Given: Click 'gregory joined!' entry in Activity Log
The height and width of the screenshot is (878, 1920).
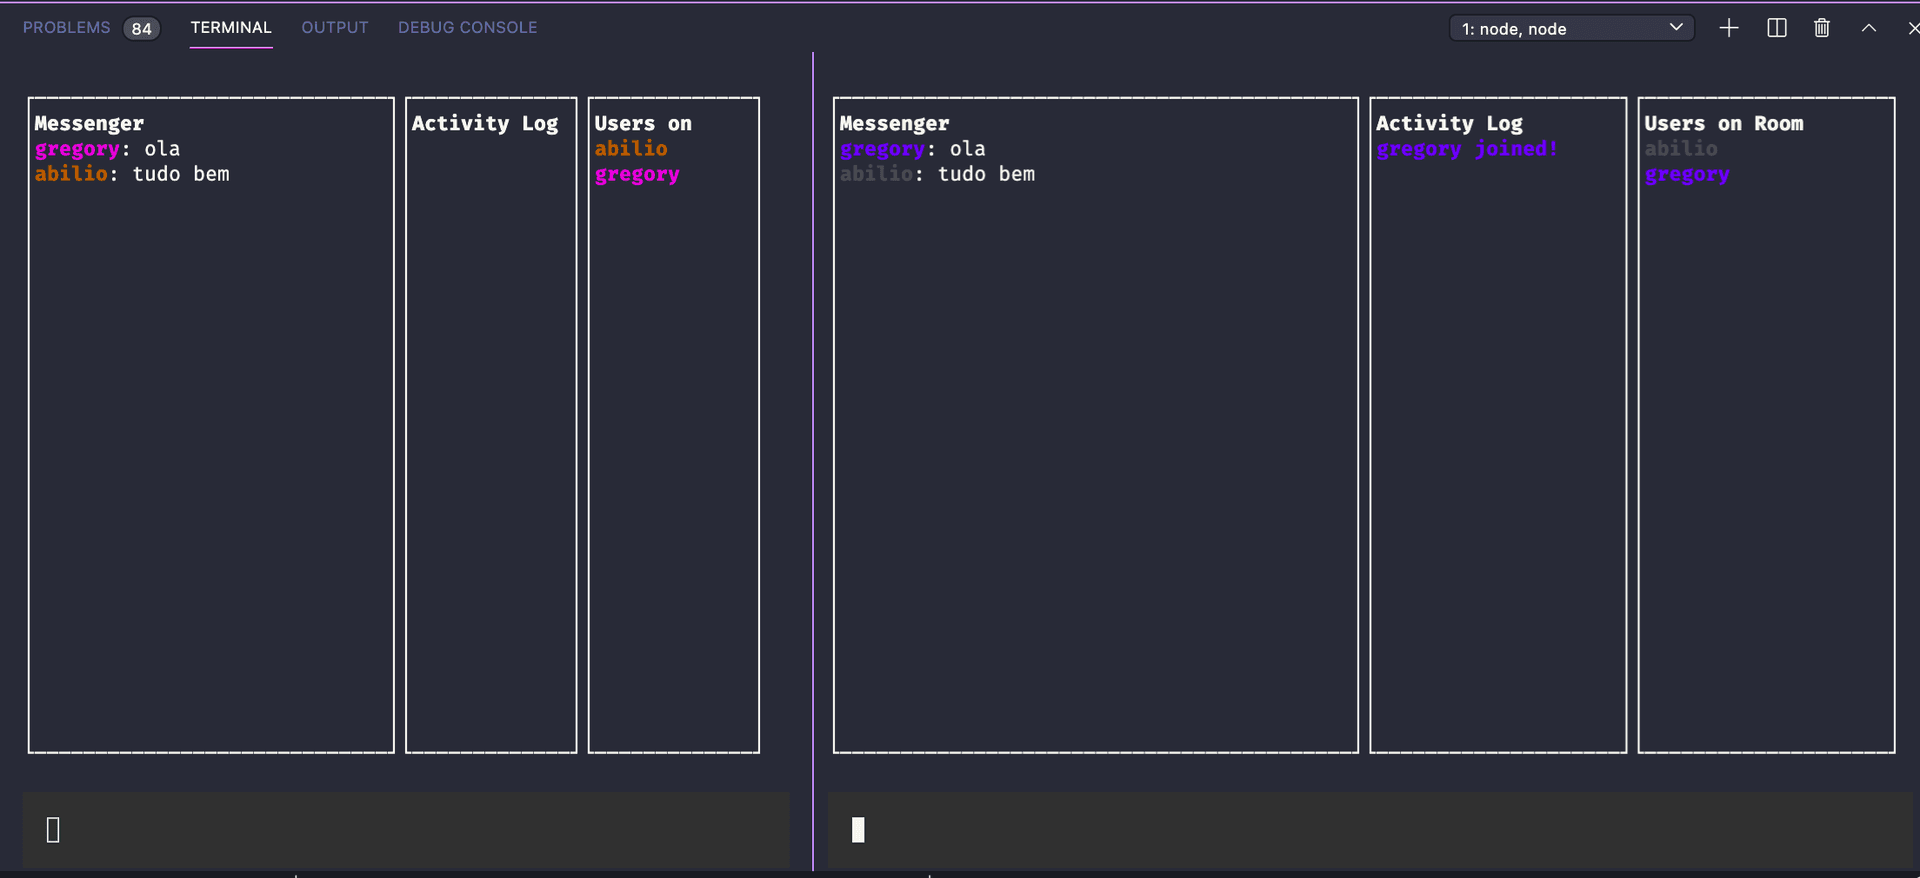Looking at the screenshot, I should [1466, 149].
